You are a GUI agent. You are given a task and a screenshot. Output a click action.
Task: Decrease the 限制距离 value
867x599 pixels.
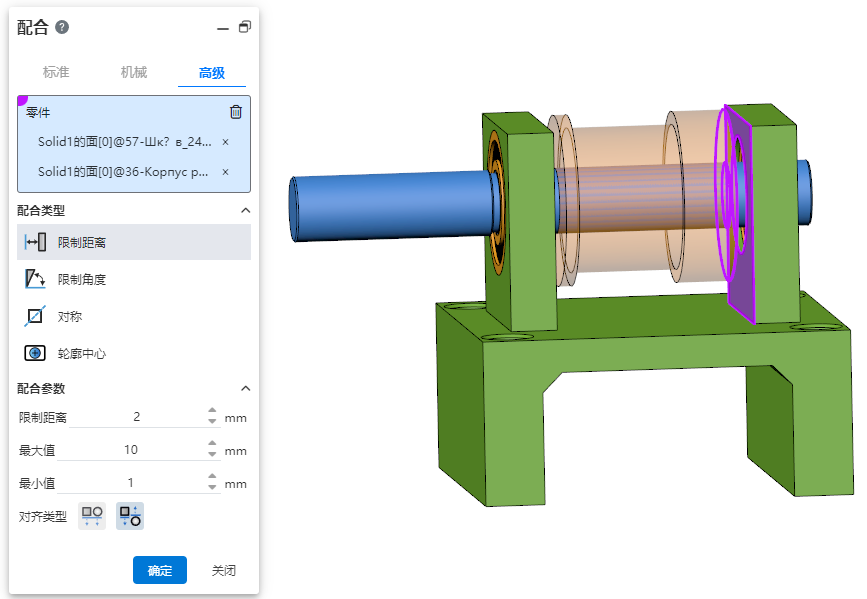pyautogui.click(x=212, y=421)
